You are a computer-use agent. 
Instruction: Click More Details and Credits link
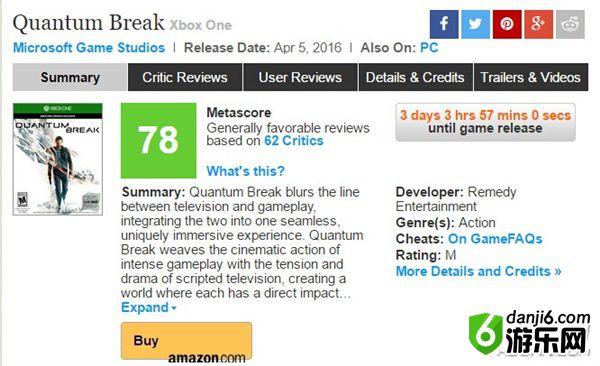[478, 271]
